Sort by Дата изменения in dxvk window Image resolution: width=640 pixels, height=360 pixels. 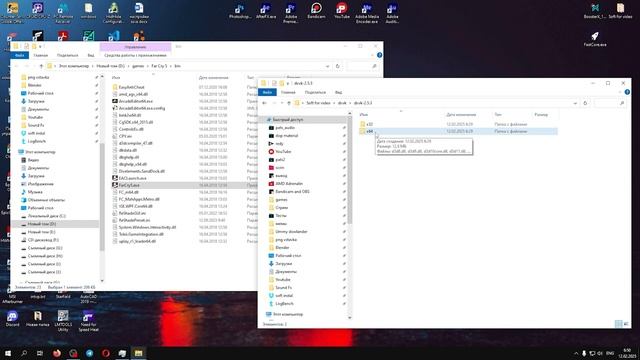pos(461,115)
